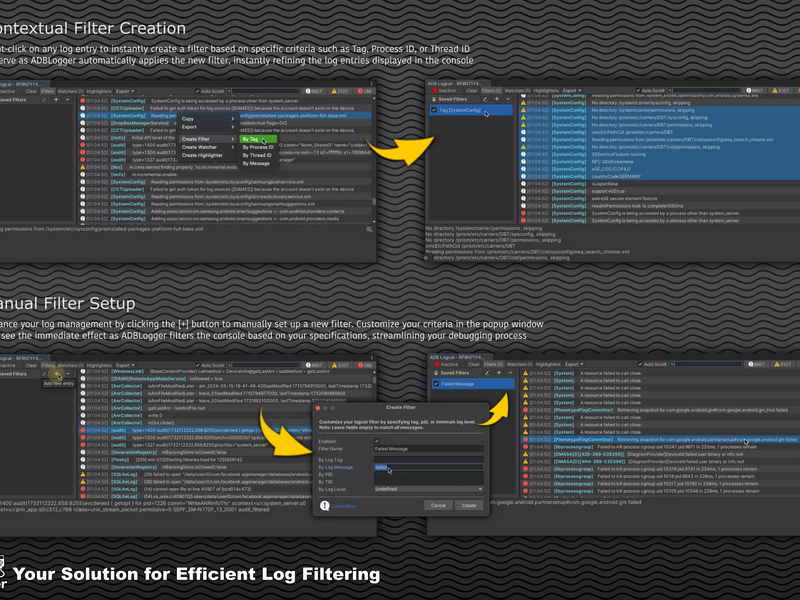800x600 pixels.
Task: Open the Export dropdown in the window behind the dialog
Action: pyautogui.click(x=125, y=365)
